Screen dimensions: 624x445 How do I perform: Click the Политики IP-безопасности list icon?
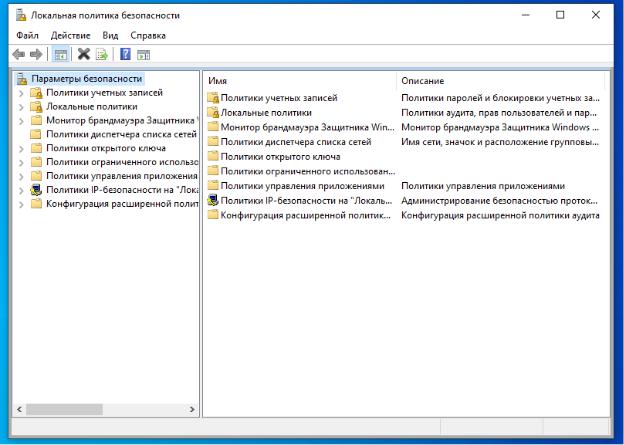coord(213,201)
